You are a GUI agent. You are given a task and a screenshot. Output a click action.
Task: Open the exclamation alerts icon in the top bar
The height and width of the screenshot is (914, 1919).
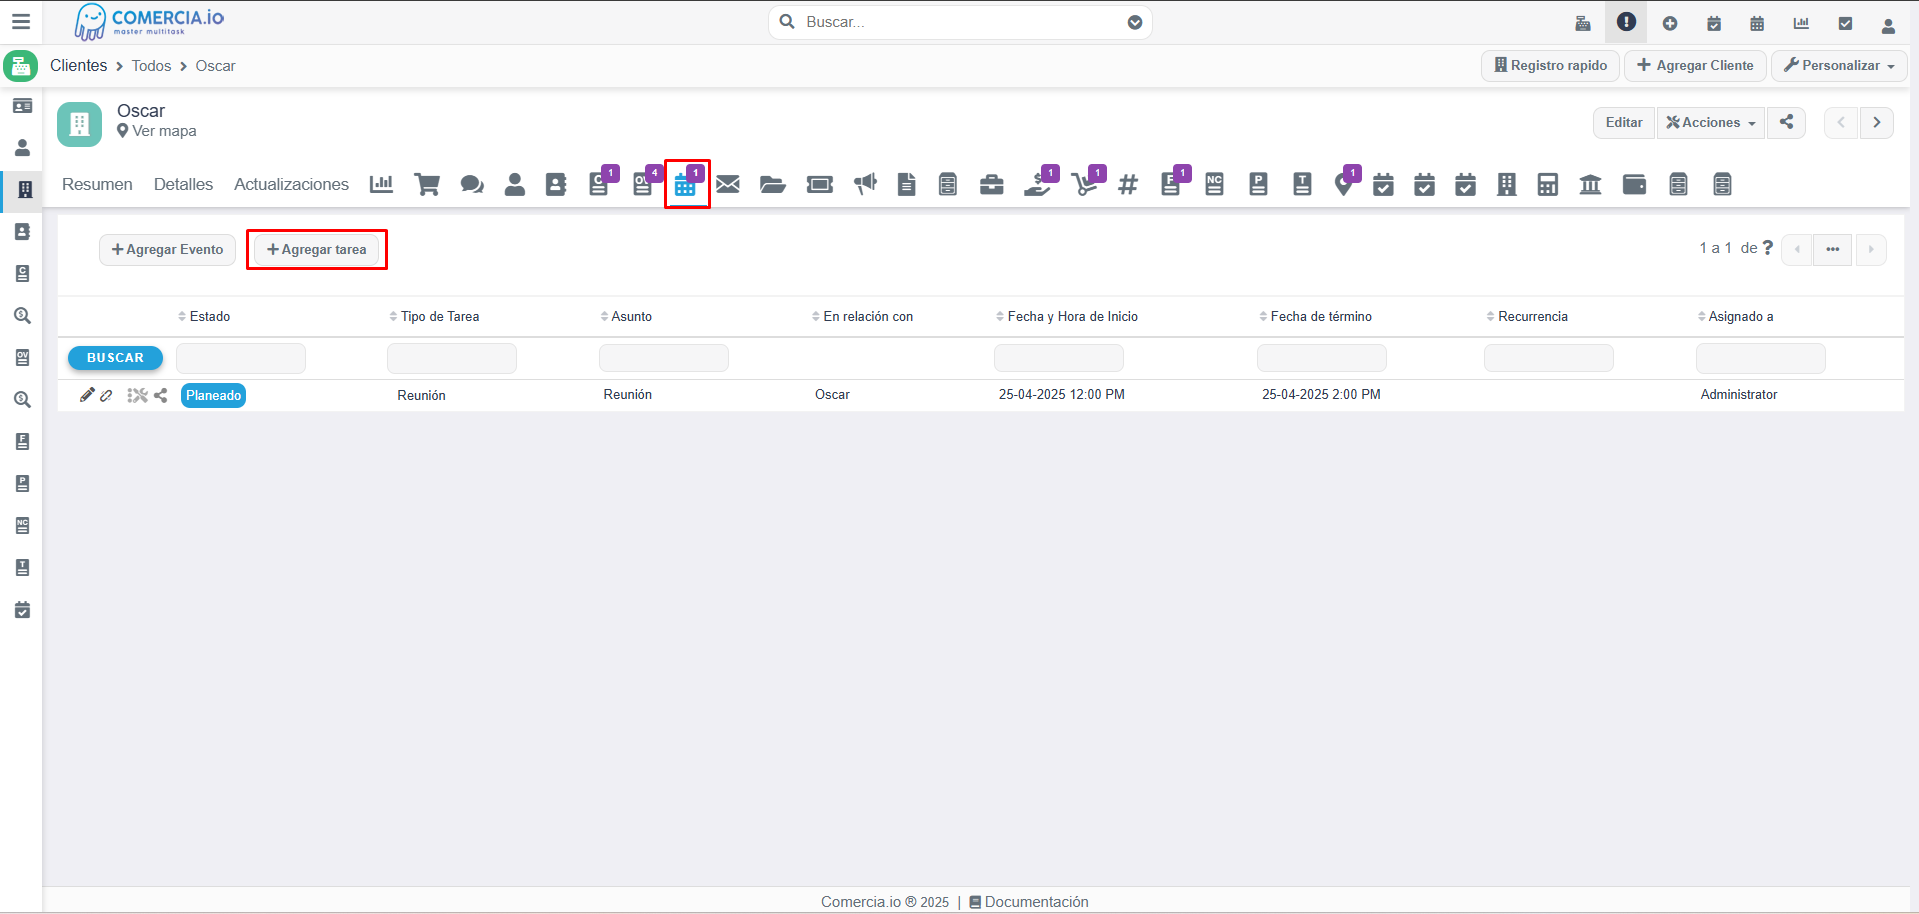point(1627,22)
